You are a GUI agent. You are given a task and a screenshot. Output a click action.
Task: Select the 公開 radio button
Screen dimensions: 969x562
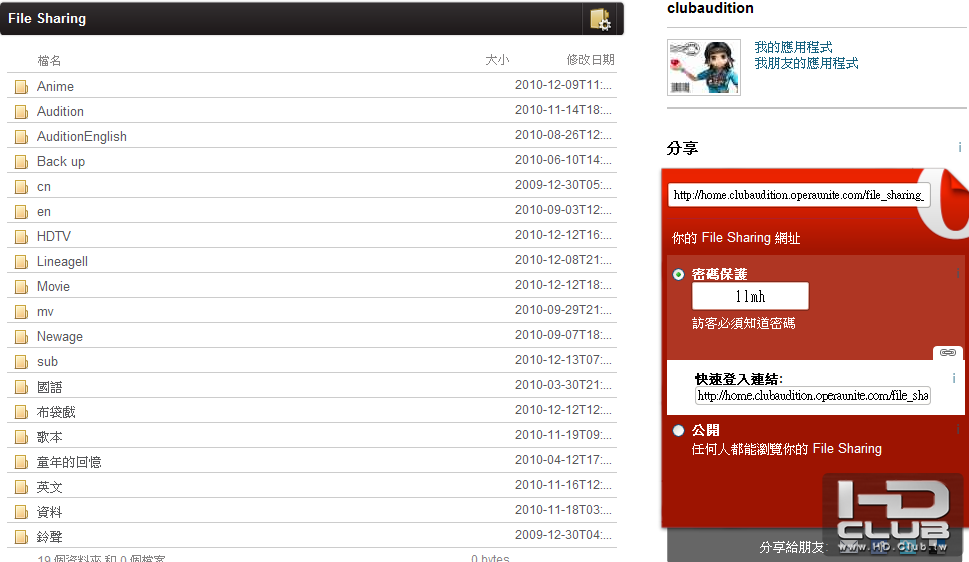[679, 430]
